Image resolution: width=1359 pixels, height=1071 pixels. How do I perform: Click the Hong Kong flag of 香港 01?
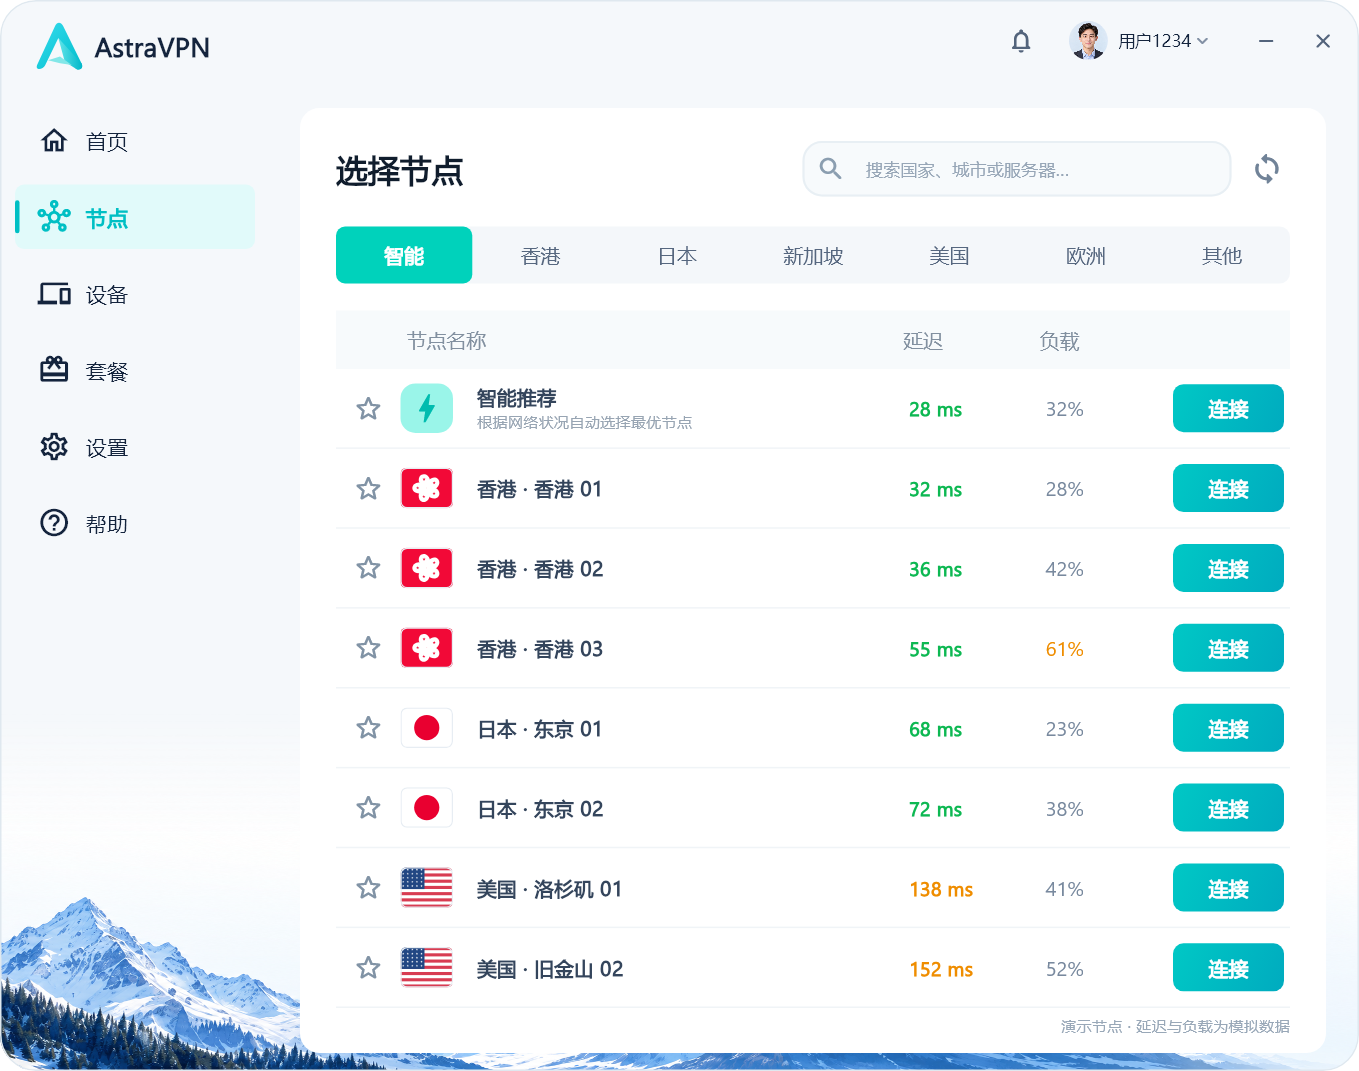pyautogui.click(x=427, y=488)
